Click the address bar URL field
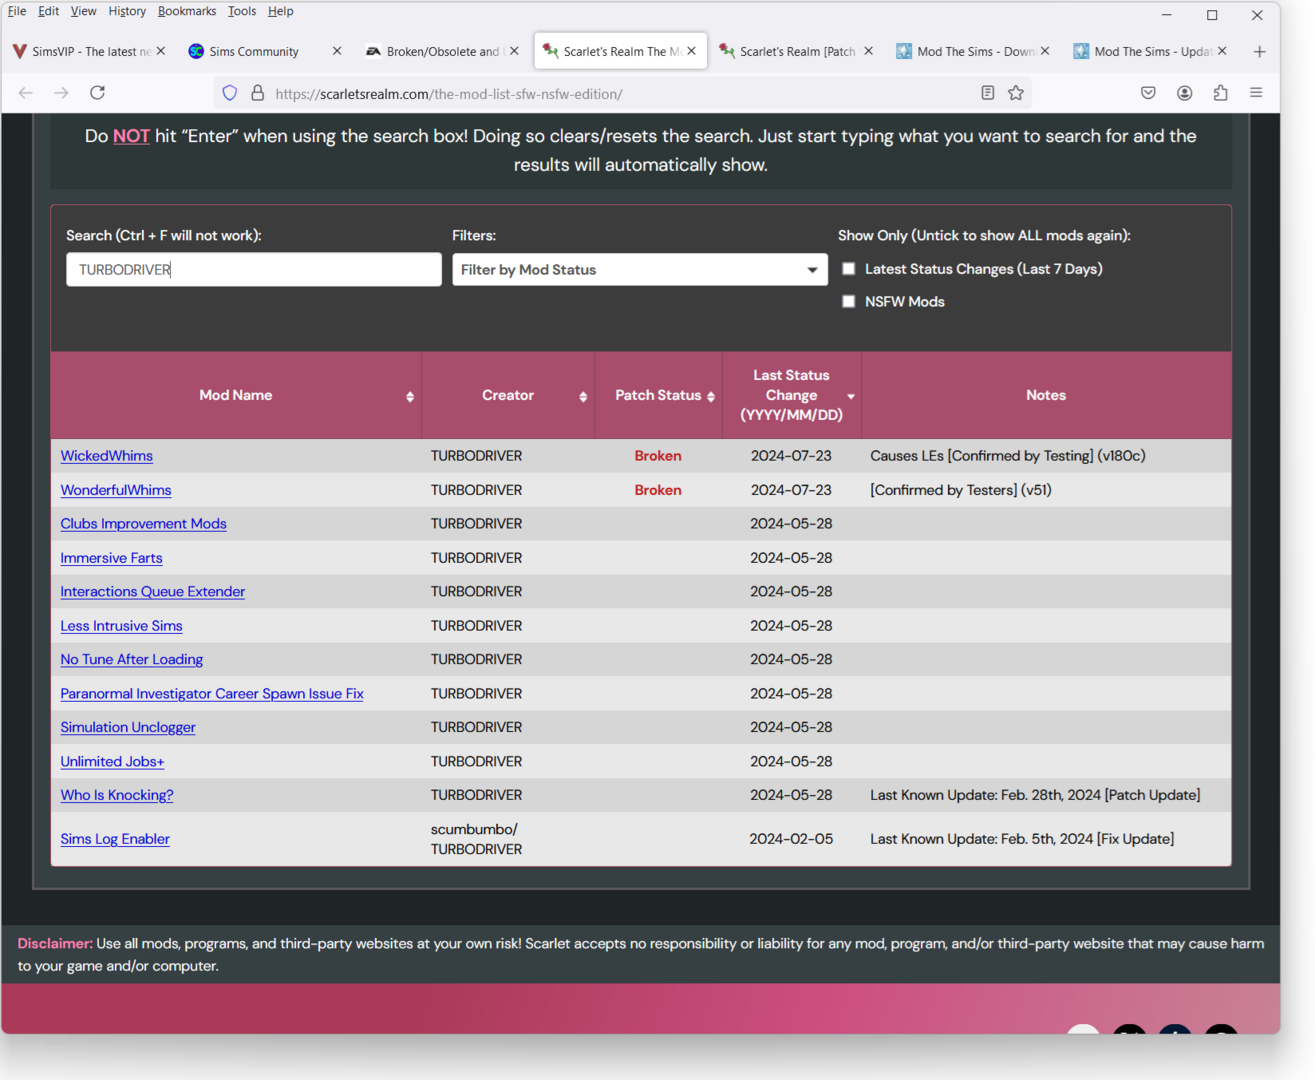This screenshot has height=1080, width=1315. 620,94
